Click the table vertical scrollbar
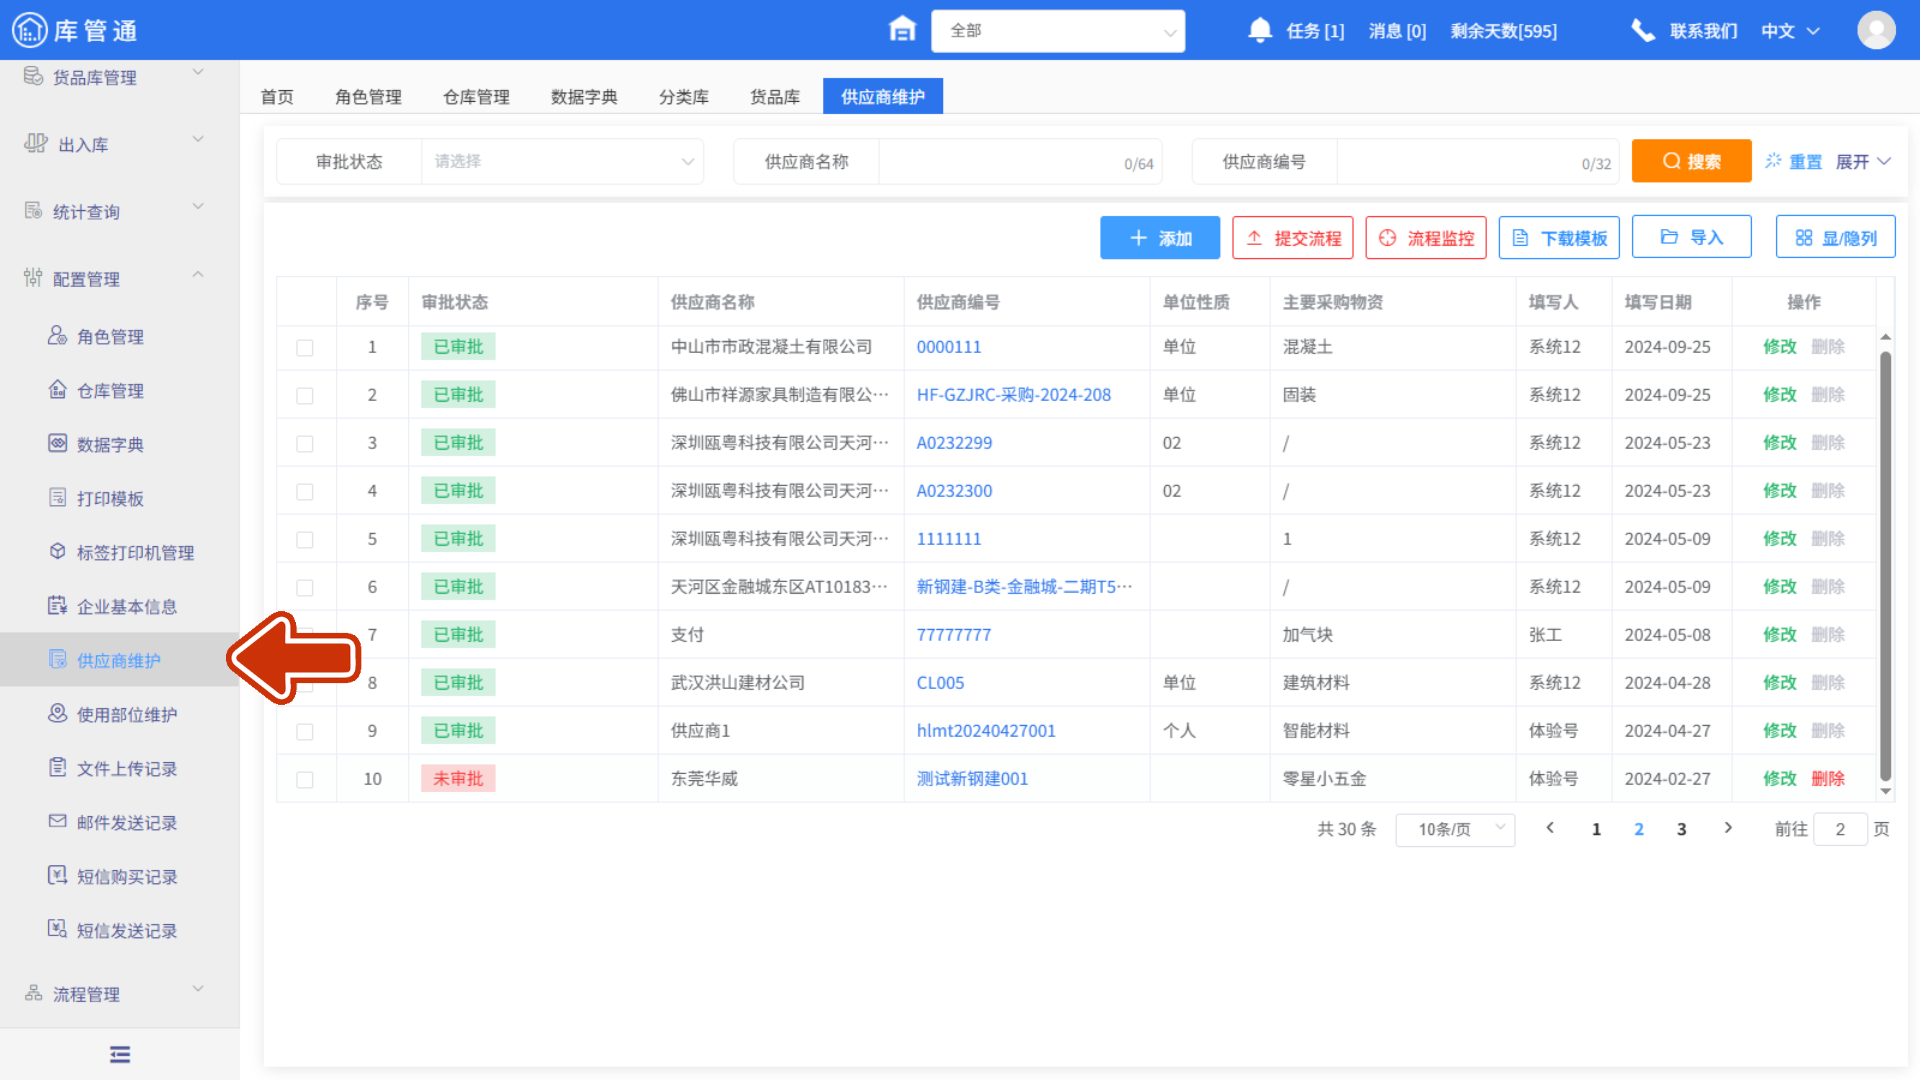 coord(1885,565)
